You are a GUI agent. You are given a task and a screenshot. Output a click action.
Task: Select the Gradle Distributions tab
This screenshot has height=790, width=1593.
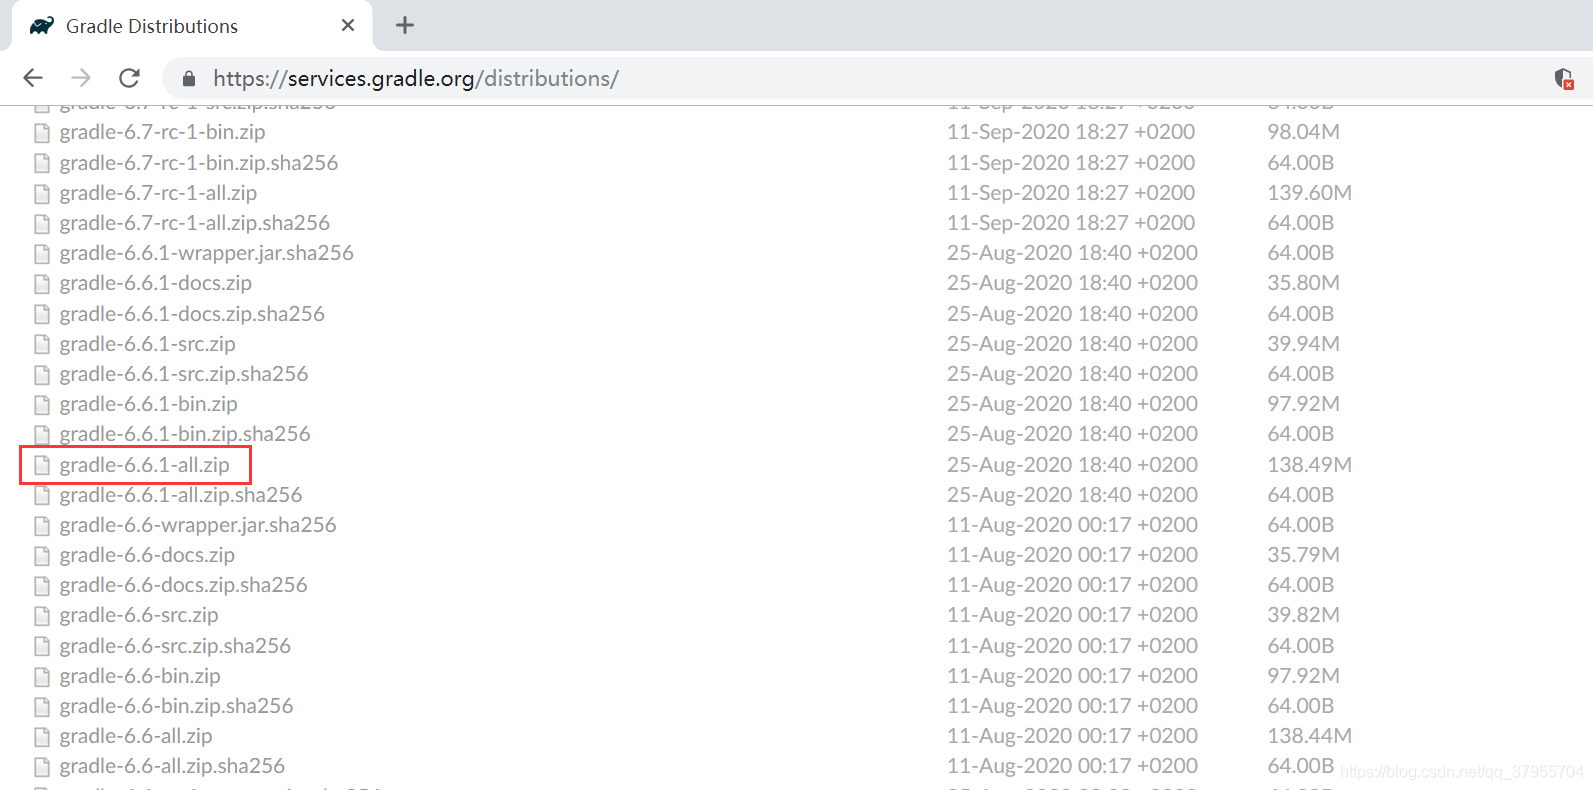pos(192,26)
